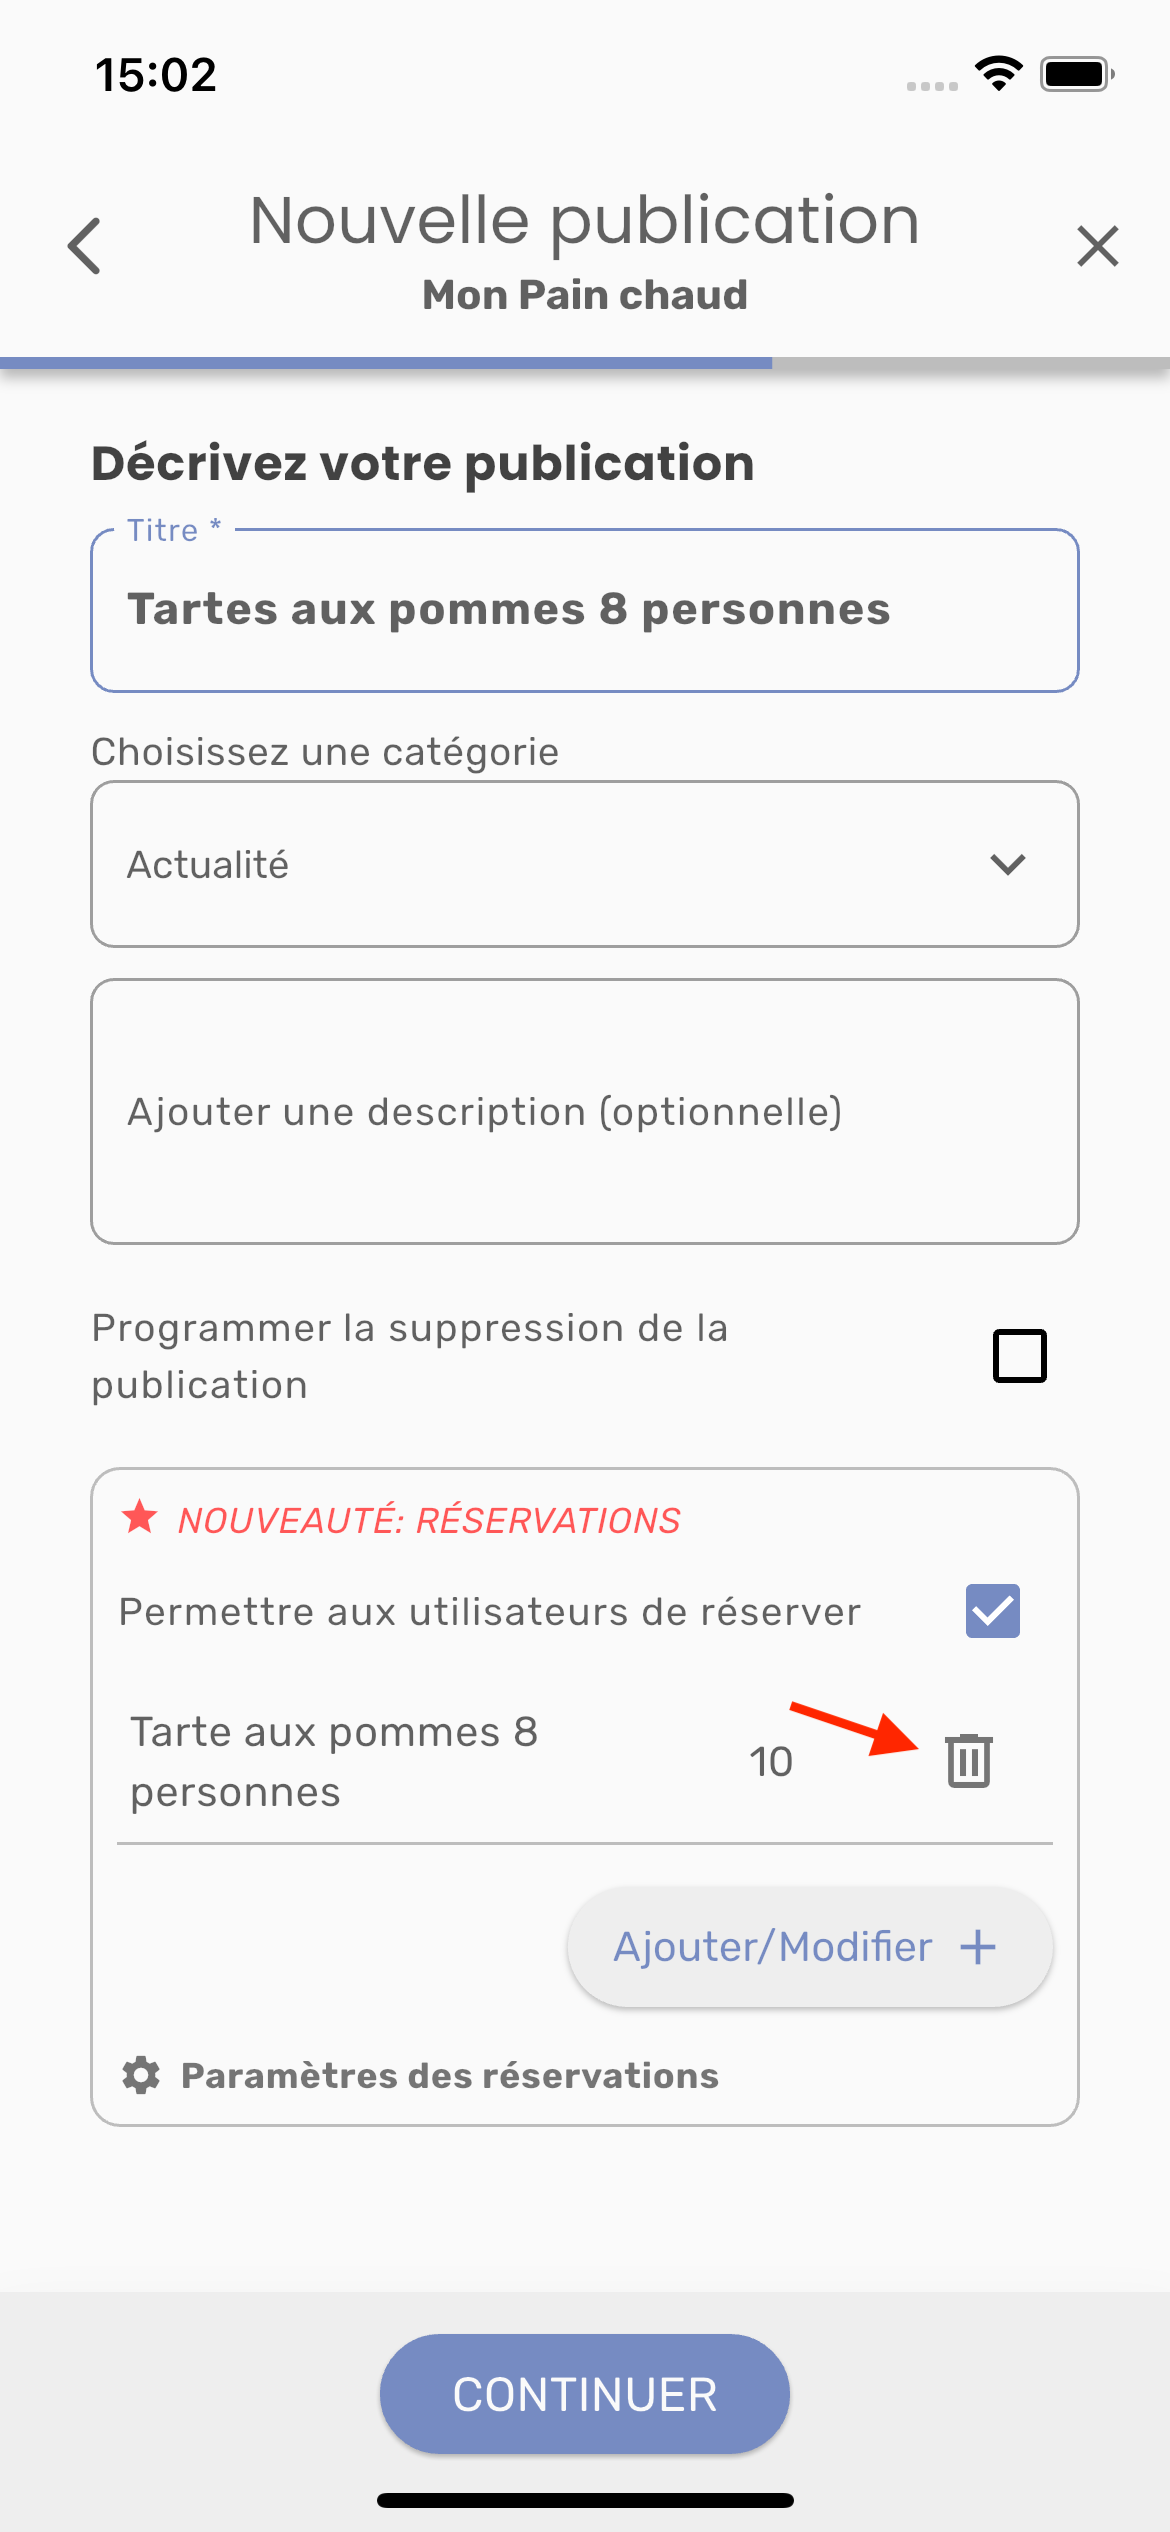Screen dimensions: 1170x2532
Task: Select the quantity 10 of the reservation item
Action: 771,1761
